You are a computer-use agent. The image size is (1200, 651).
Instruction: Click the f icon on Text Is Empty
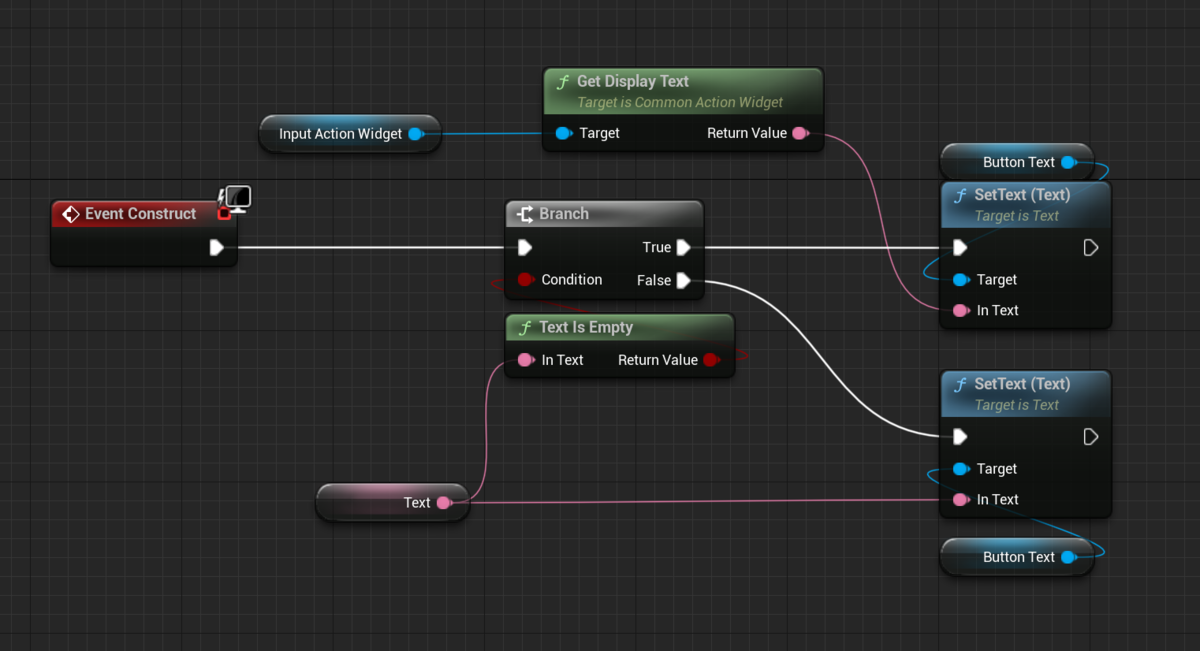pyautogui.click(x=523, y=327)
